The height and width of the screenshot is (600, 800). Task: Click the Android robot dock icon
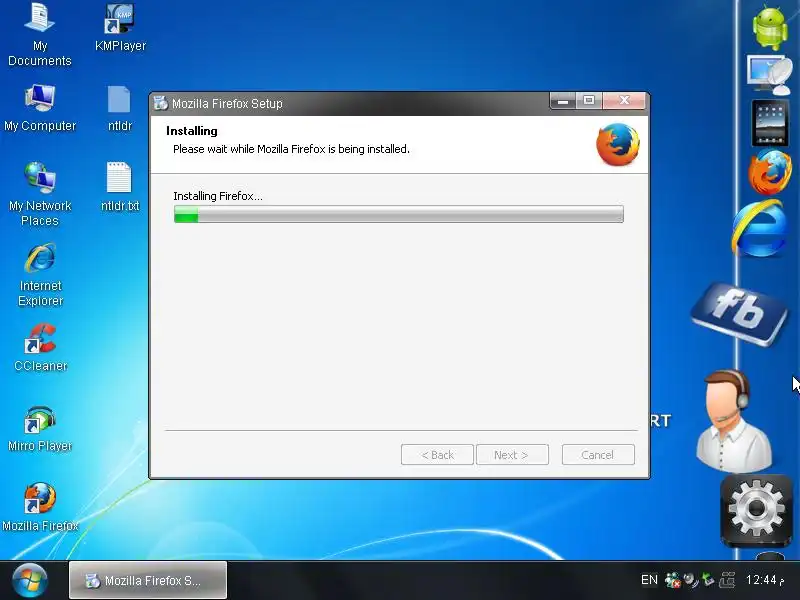coord(770,27)
